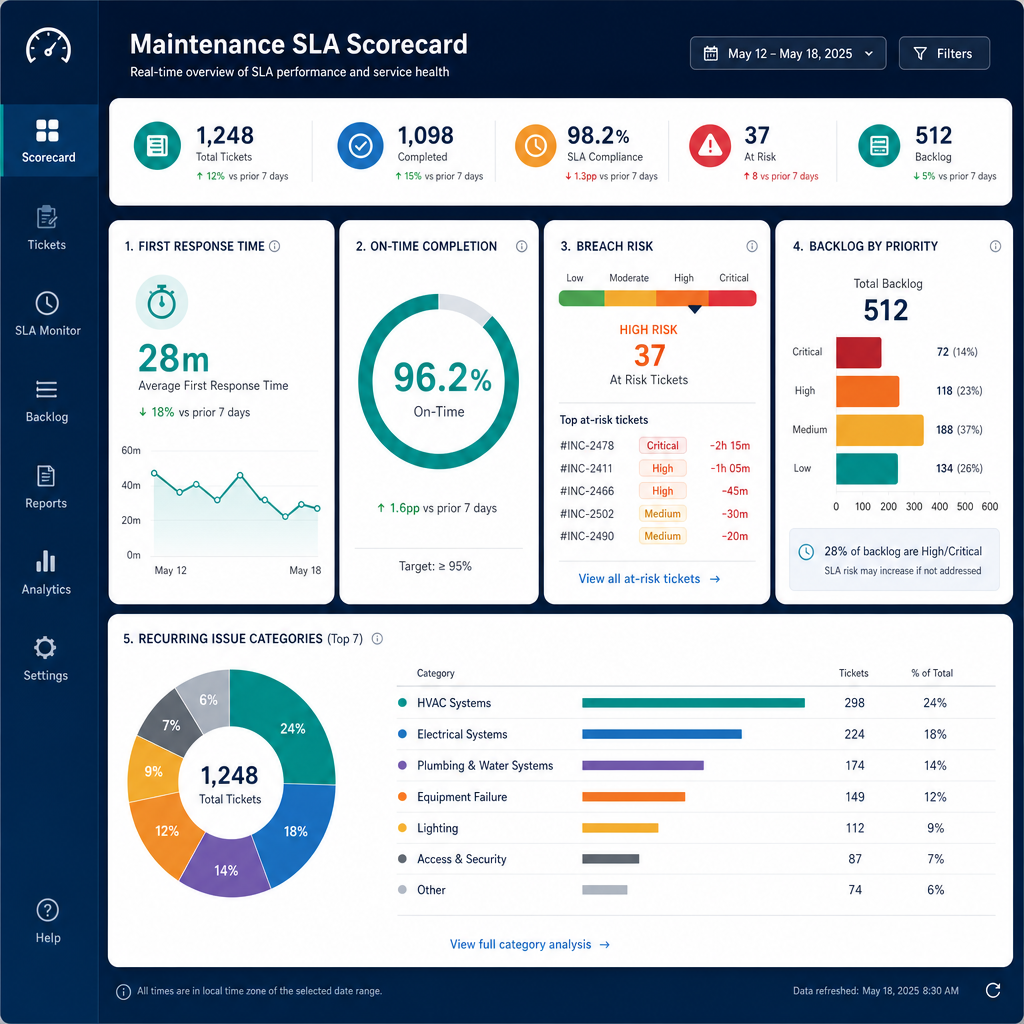
Task: Select the Other category row
Action: 696,889
